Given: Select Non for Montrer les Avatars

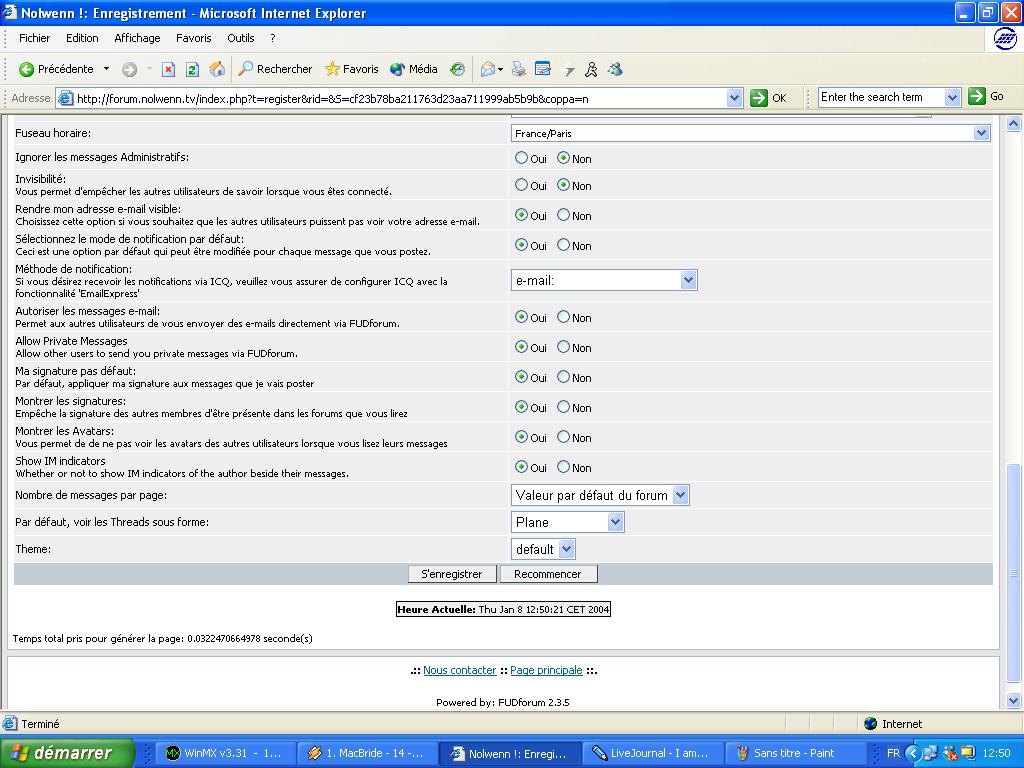Looking at the screenshot, I should [564, 437].
